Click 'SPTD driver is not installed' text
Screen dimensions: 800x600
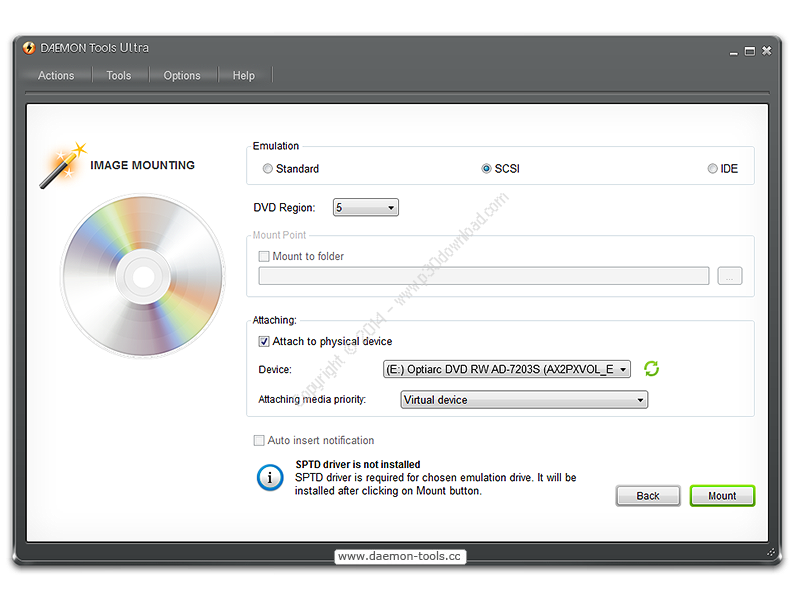[x=358, y=464]
